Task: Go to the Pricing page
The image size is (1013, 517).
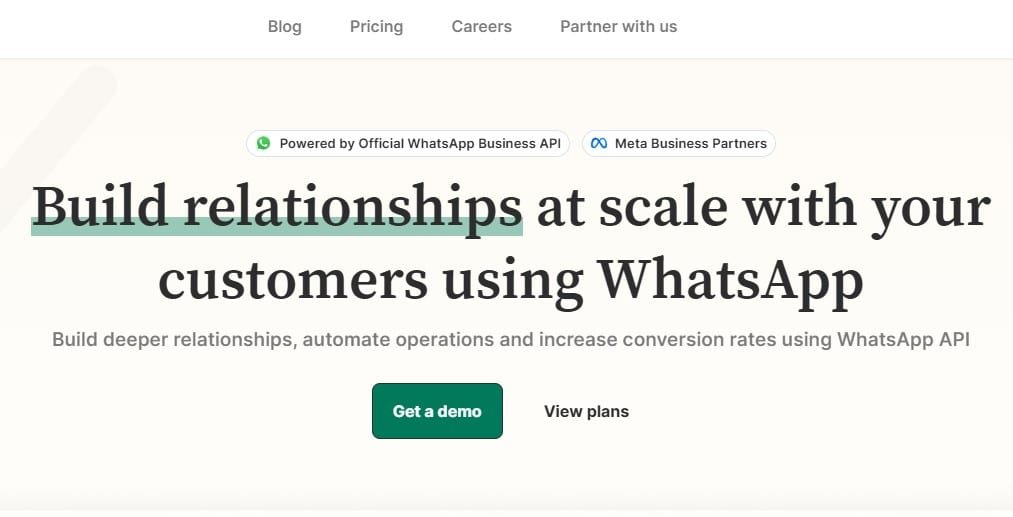Action: [x=376, y=26]
